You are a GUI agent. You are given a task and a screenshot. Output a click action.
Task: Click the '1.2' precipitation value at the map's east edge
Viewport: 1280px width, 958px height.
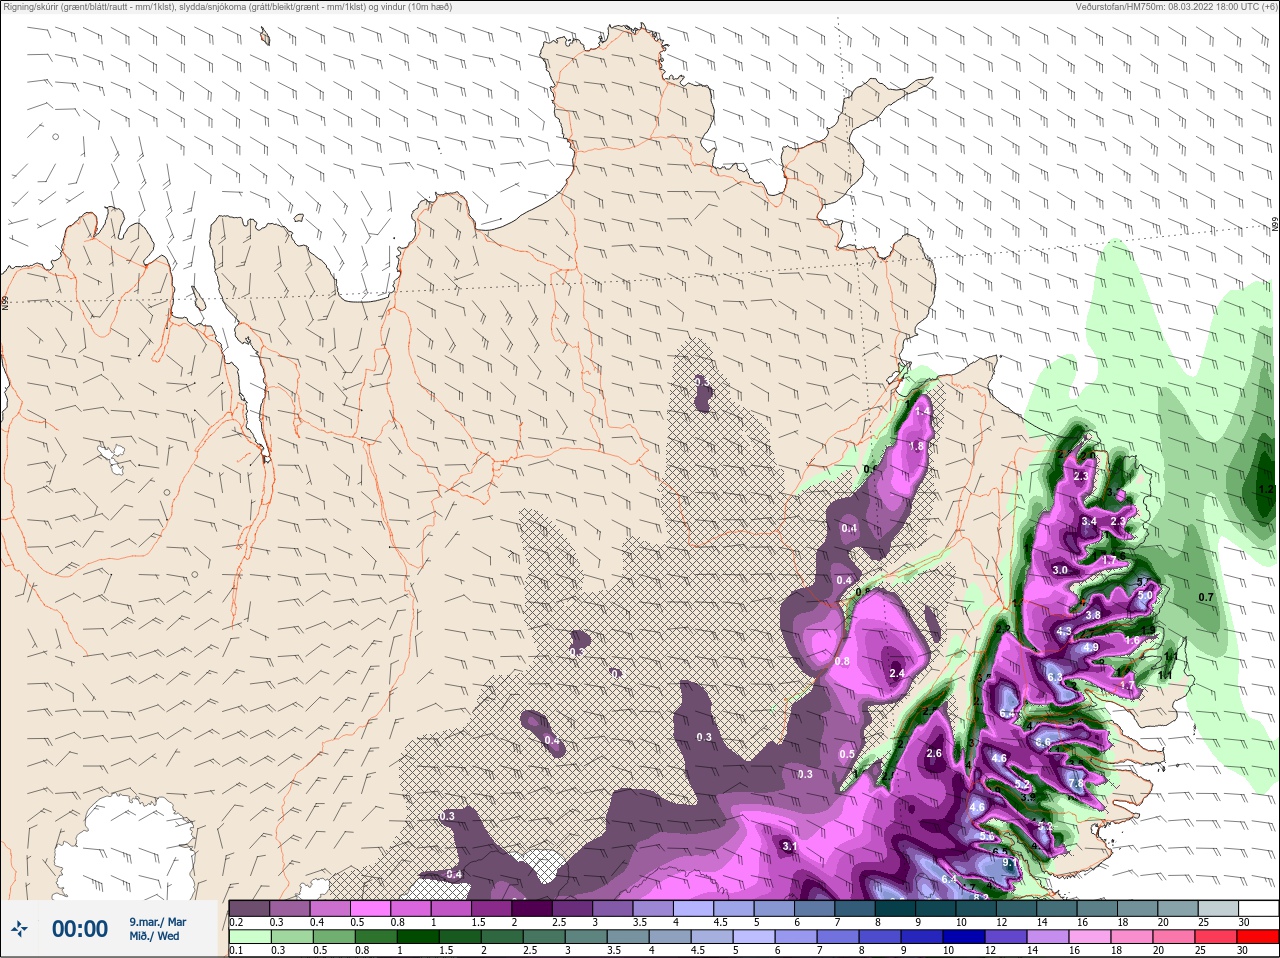pos(1266,489)
